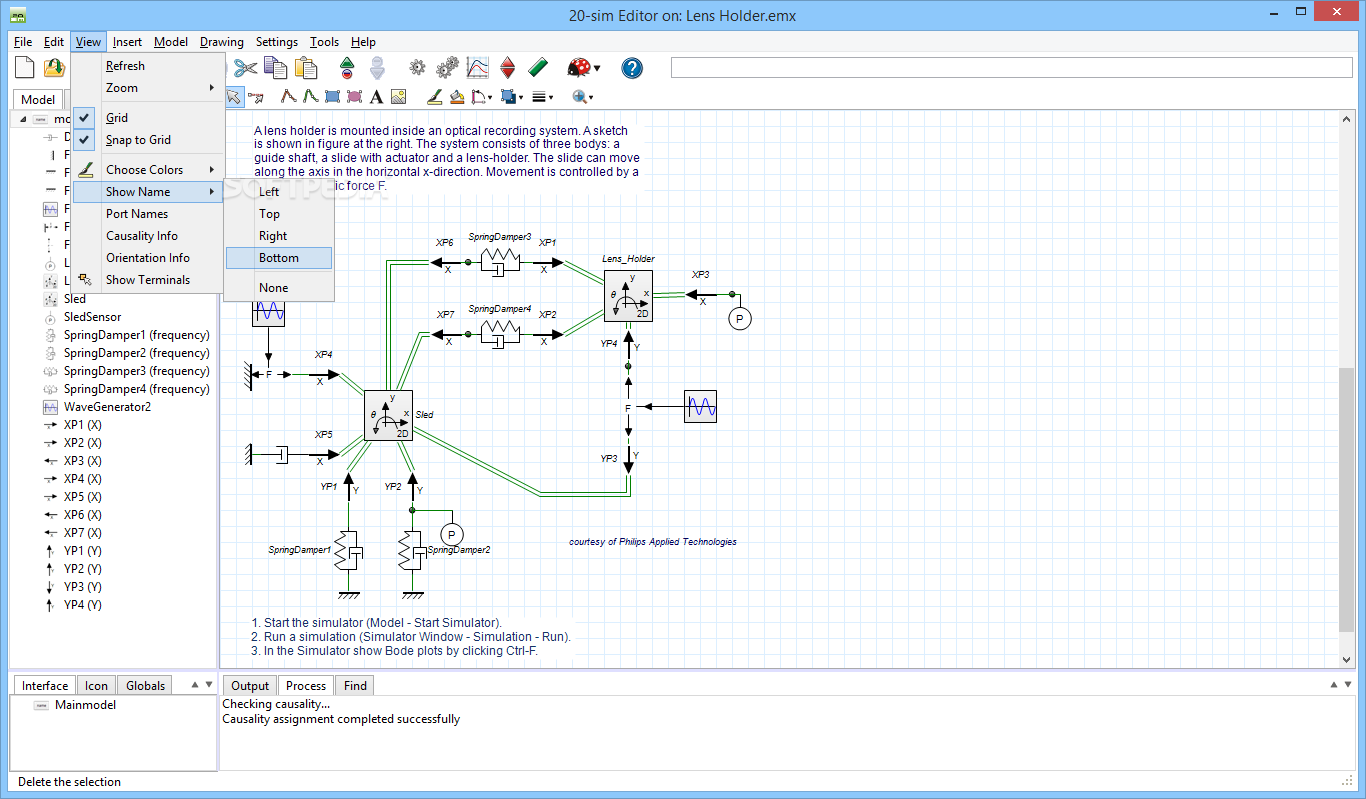
Task: Choose Left in Show Name submenu
Action: tap(279, 192)
